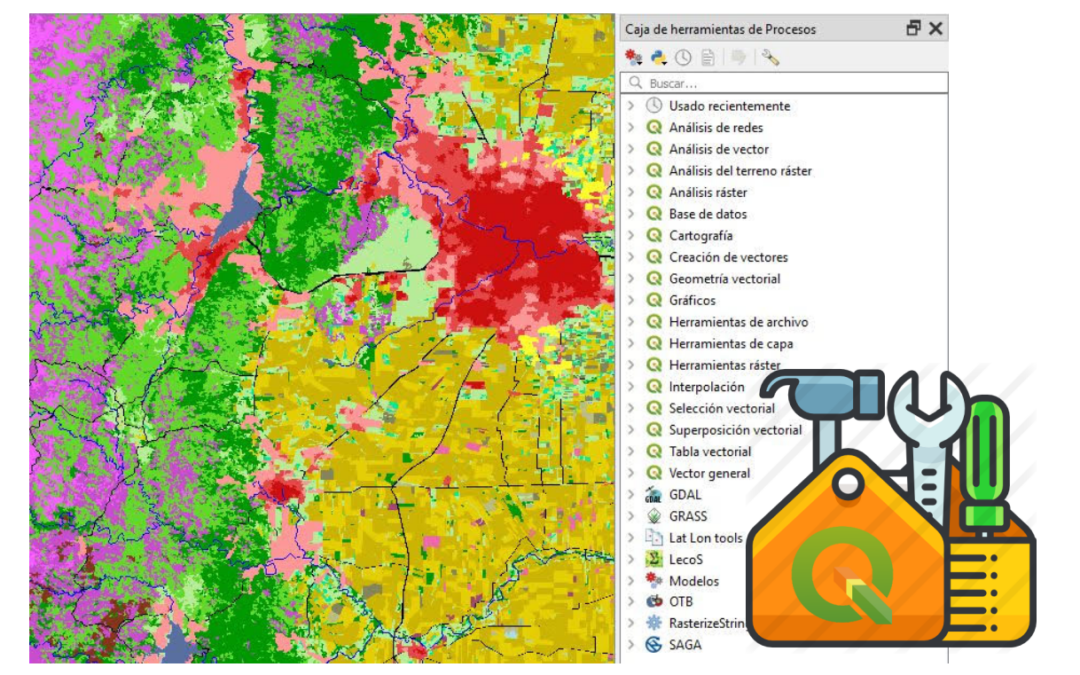Float the Processing toolbox panel
This screenshot has height=675, width=1080.
pos(913,28)
